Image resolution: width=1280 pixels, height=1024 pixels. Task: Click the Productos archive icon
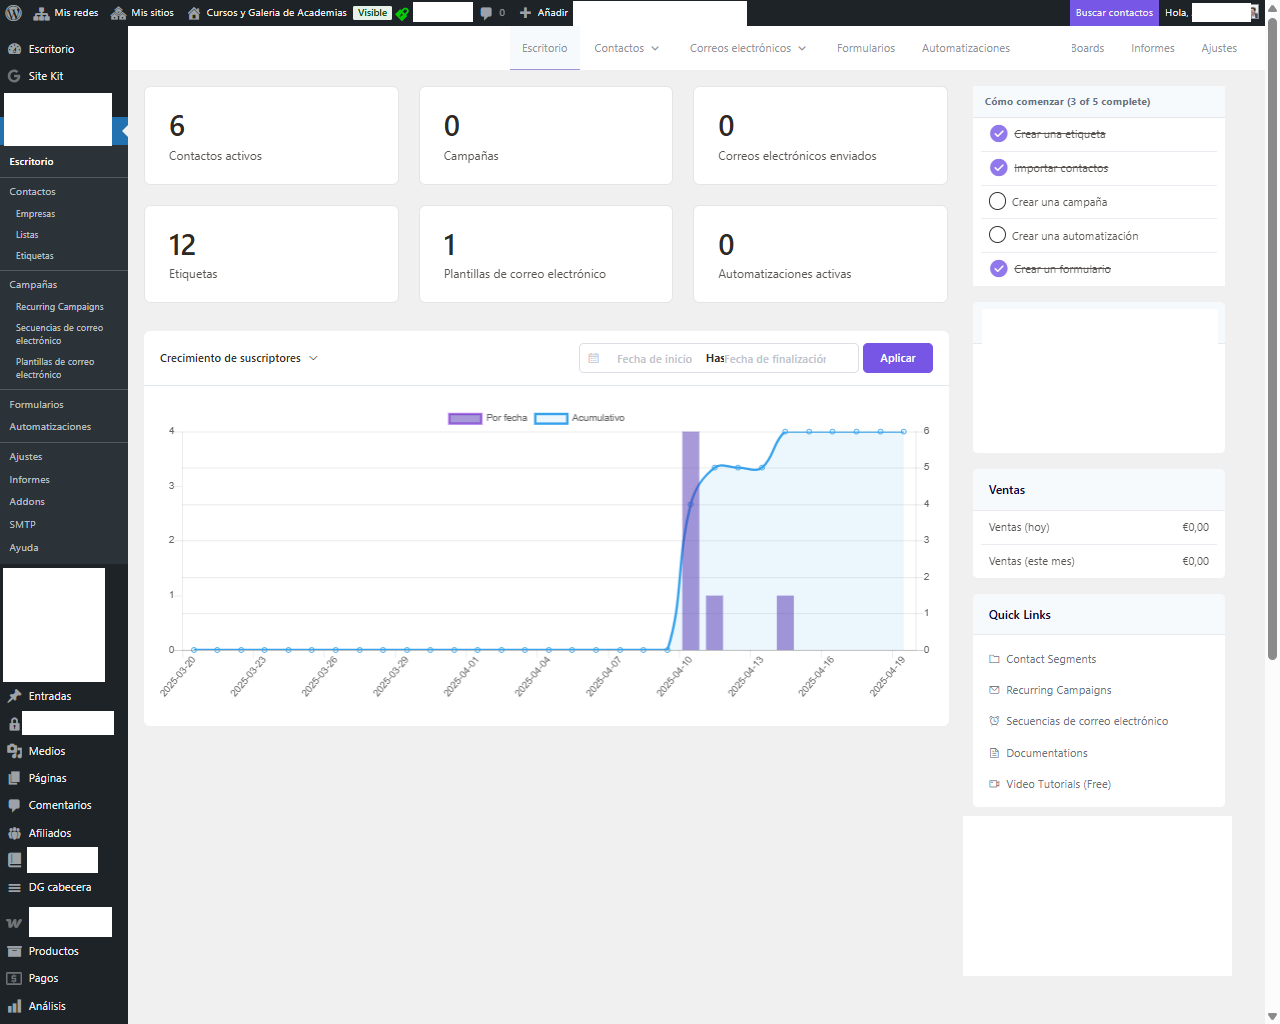coord(14,951)
